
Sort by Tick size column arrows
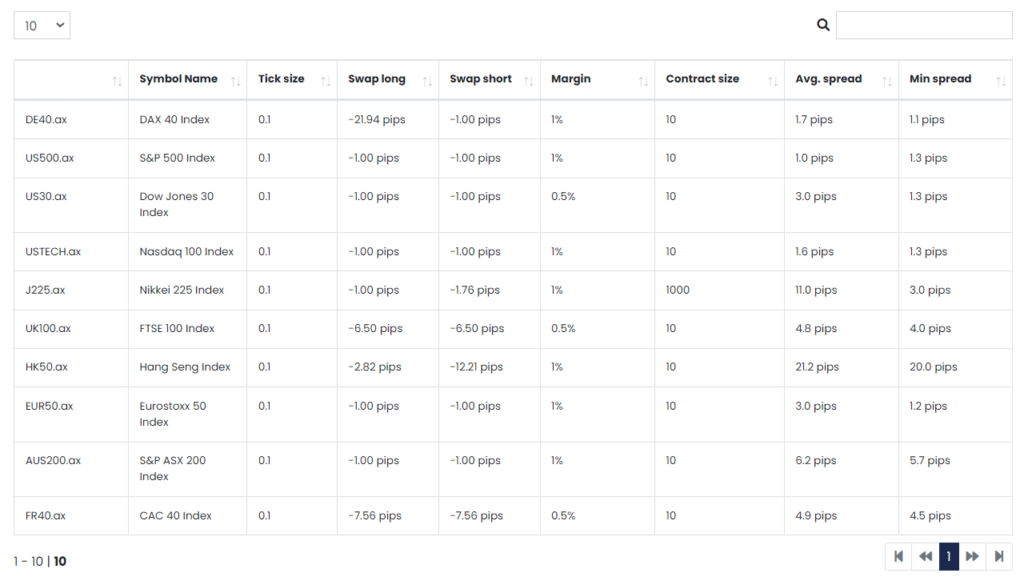coord(326,81)
